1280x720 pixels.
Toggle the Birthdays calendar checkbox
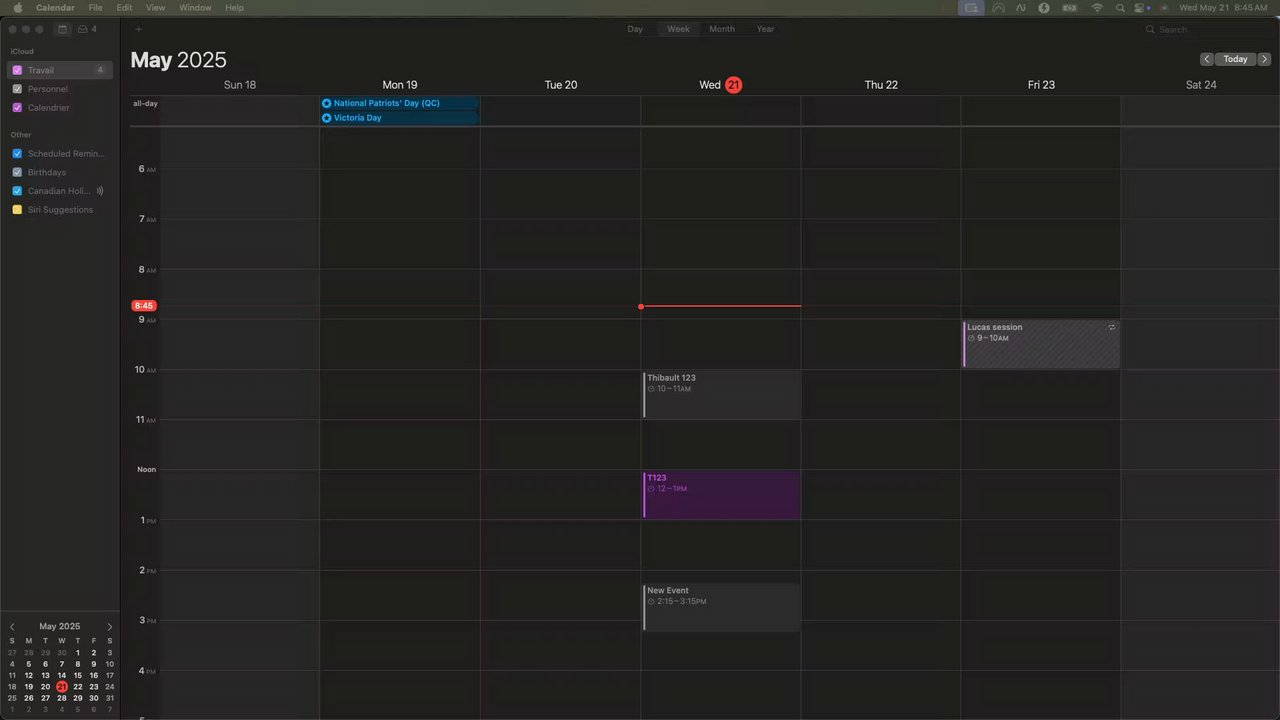[x=17, y=172]
